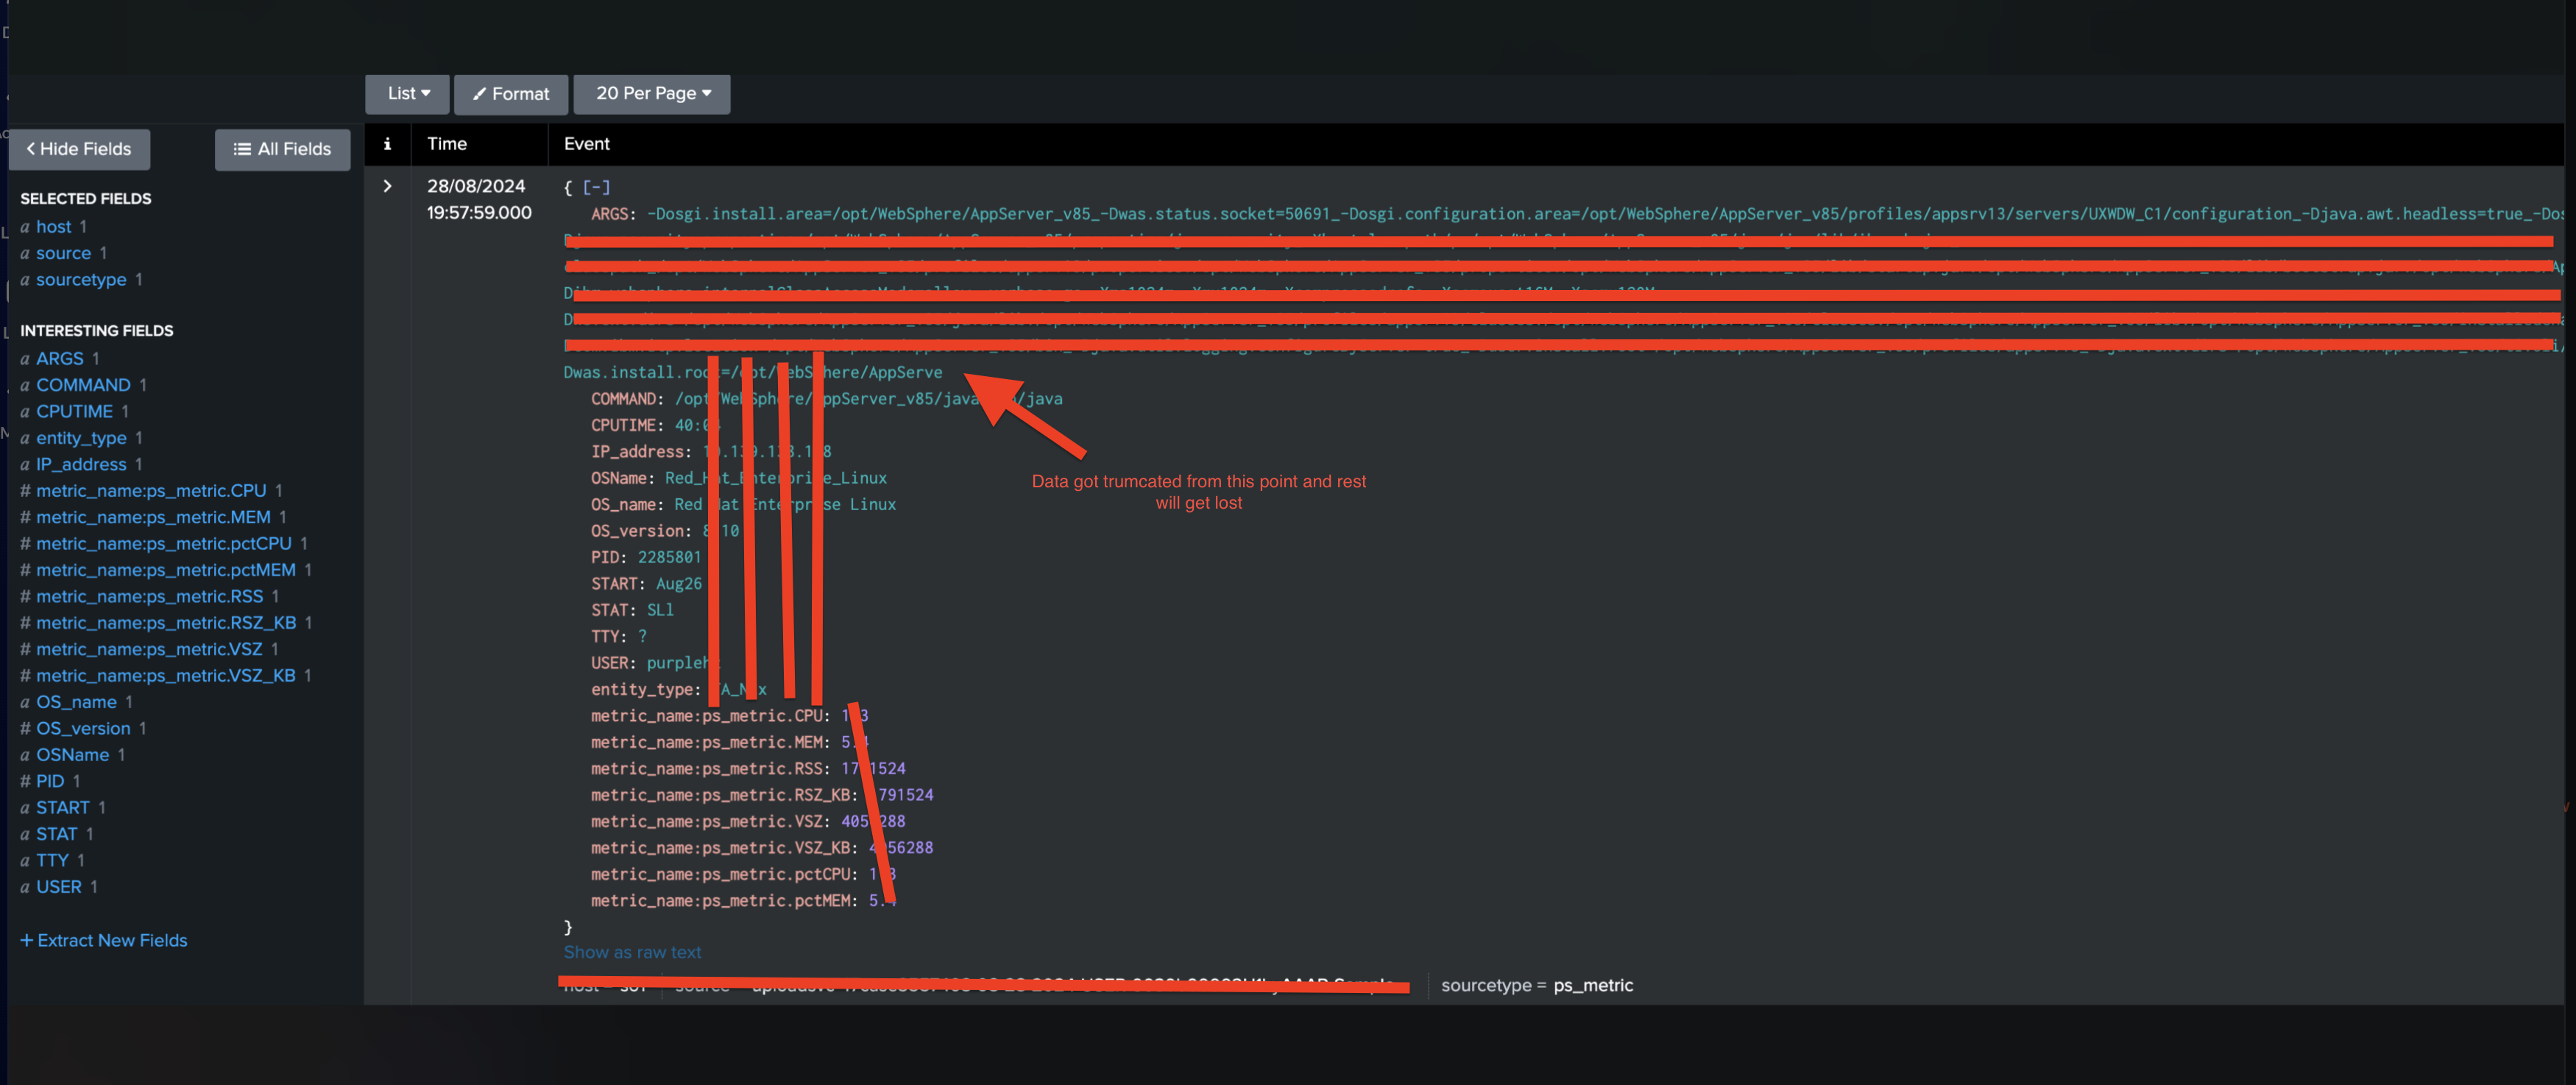This screenshot has height=1085, width=2576.
Task: Open the USER interesting field
Action: (59, 886)
